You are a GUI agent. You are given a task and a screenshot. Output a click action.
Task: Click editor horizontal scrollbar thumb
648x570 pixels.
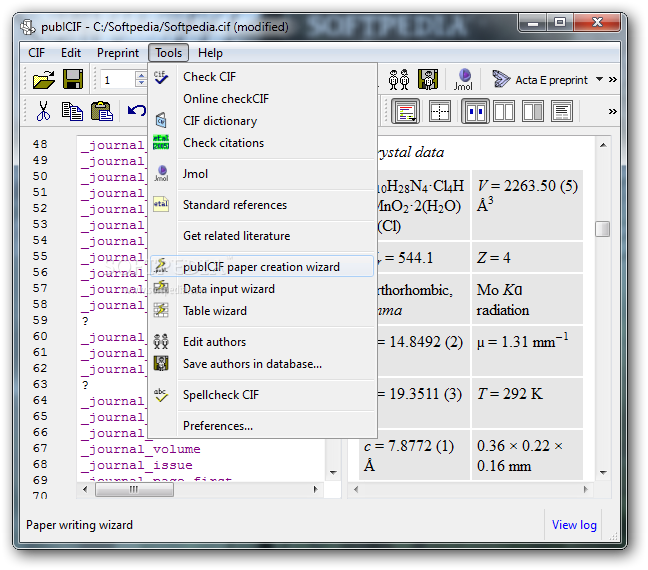tap(134, 489)
